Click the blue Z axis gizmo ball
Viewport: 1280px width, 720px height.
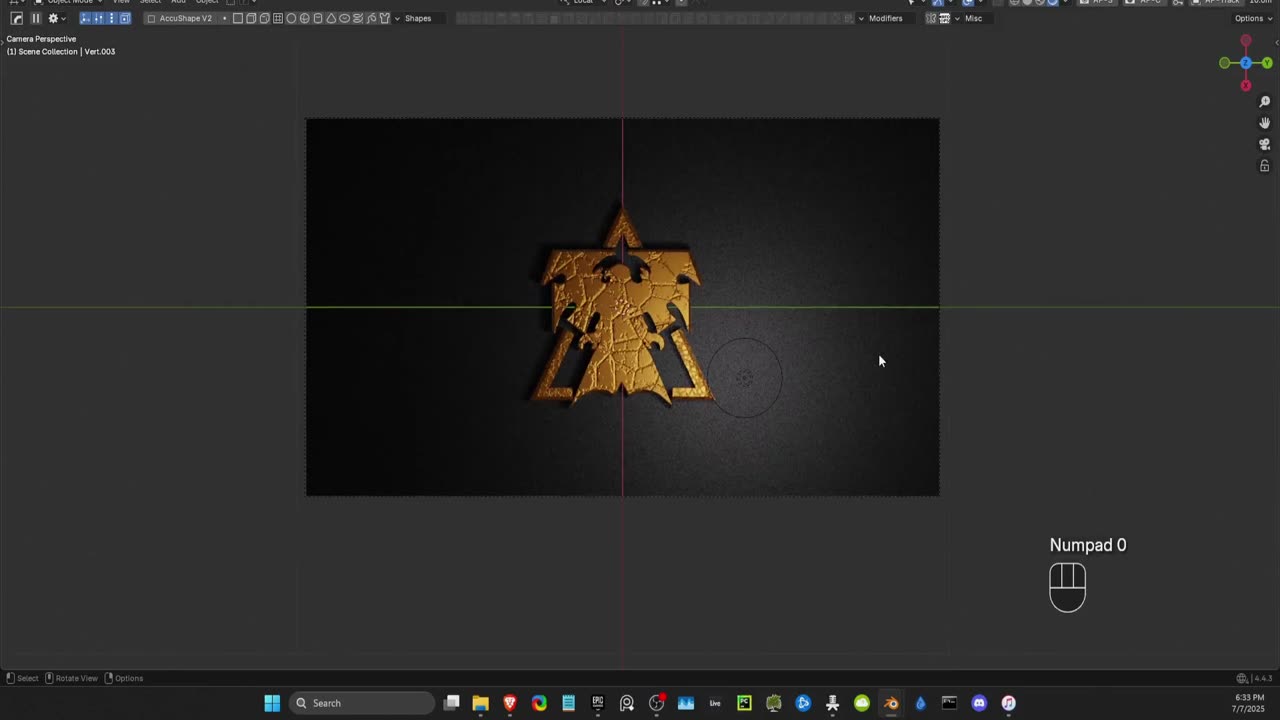click(x=1245, y=63)
